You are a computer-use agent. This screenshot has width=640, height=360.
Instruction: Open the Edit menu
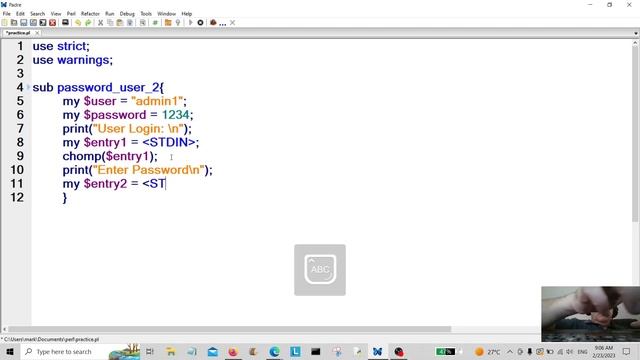click(20, 13)
